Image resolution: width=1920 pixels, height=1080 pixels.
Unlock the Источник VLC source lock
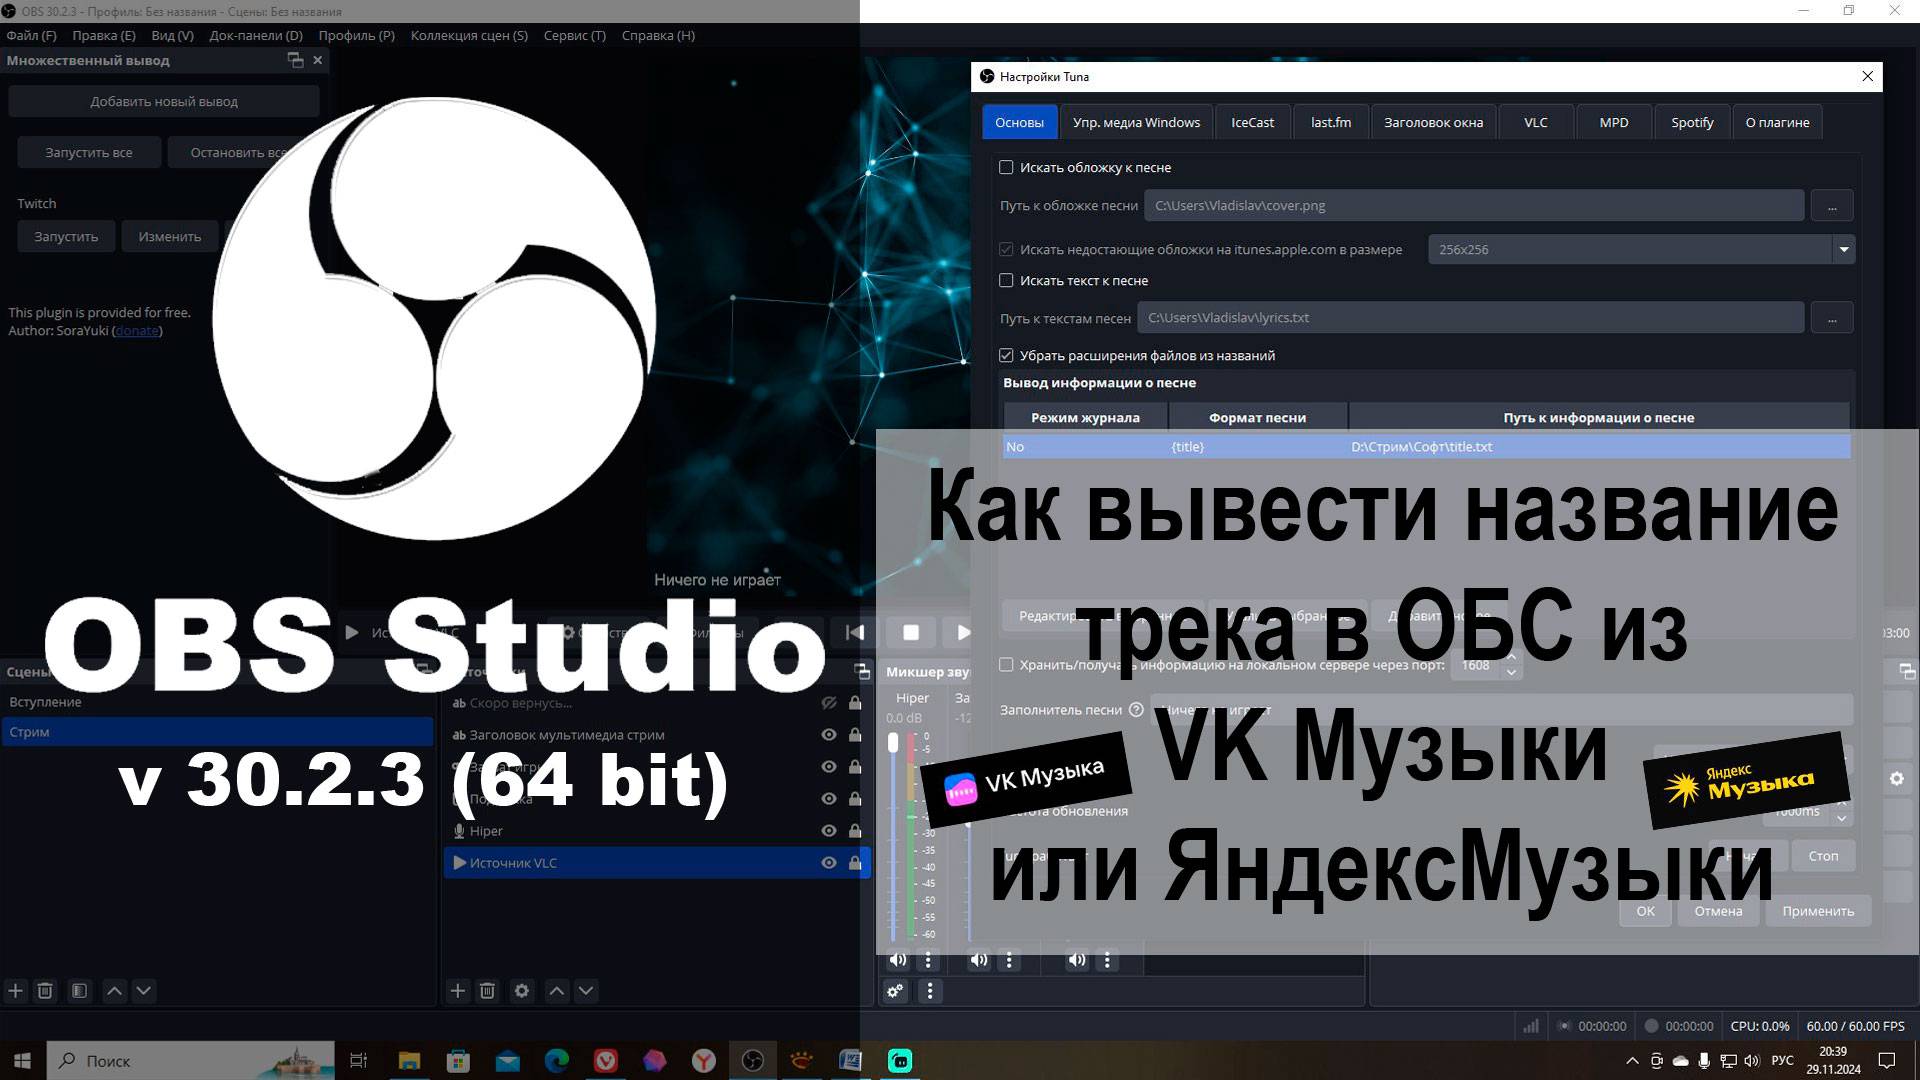click(x=855, y=863)
